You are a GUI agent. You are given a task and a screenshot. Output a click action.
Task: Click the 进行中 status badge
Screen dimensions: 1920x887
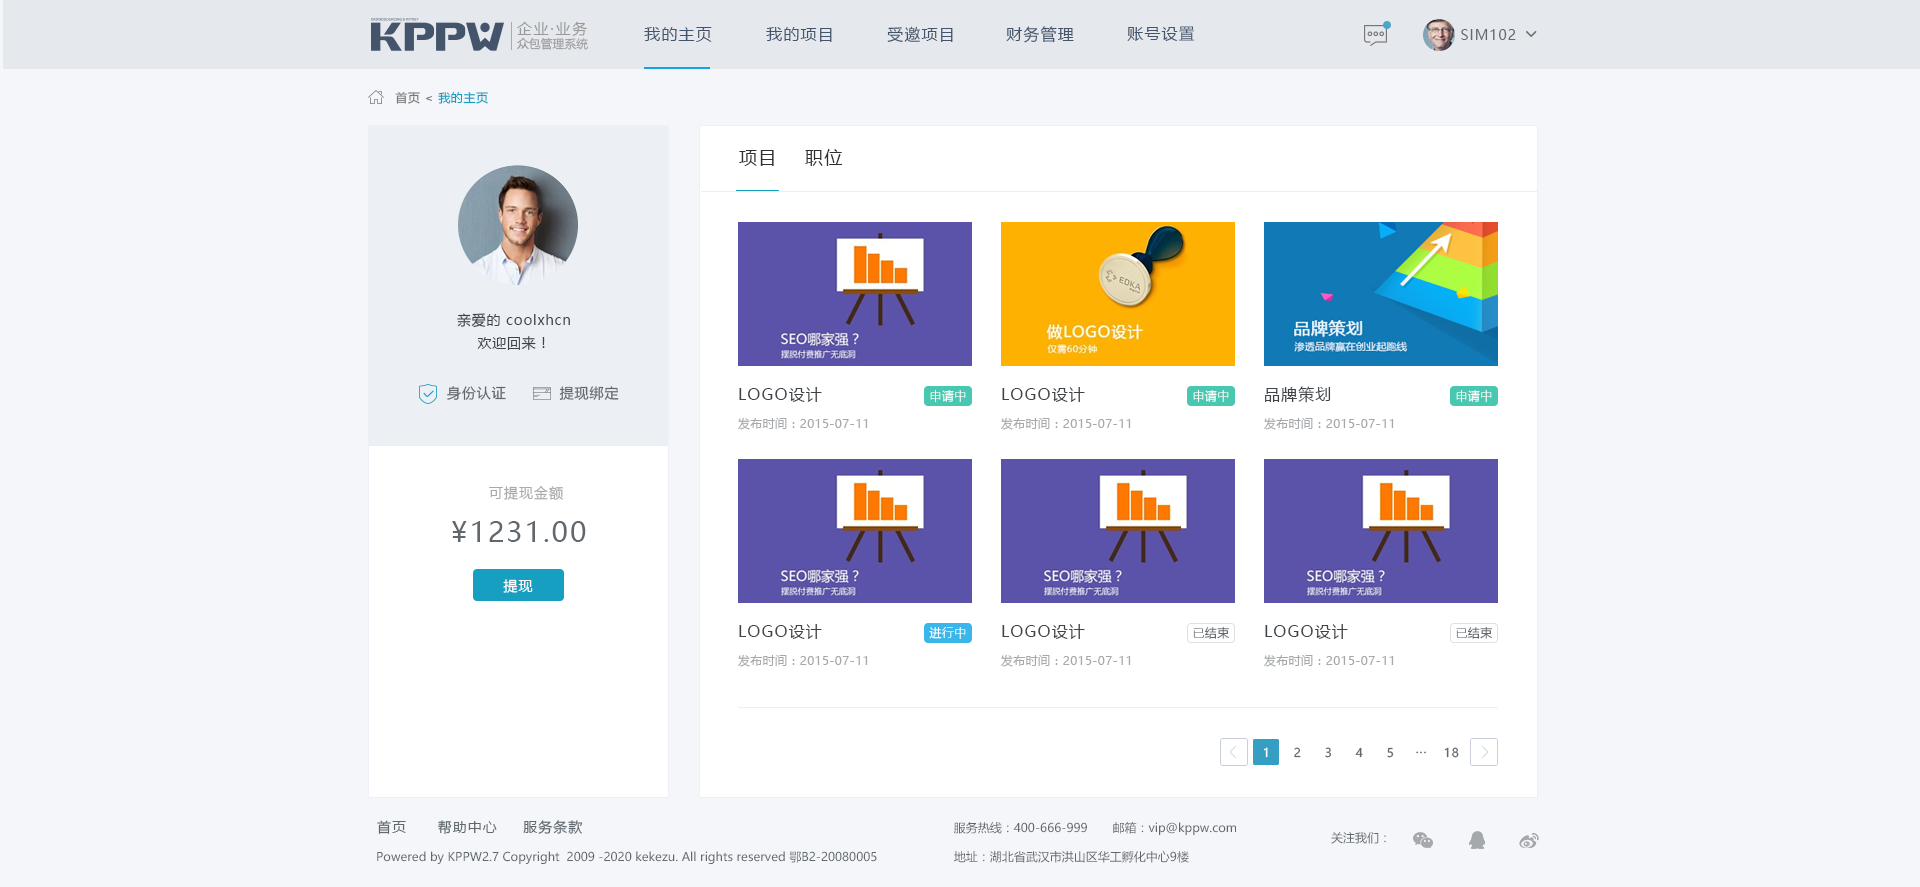tap(948, 633)
